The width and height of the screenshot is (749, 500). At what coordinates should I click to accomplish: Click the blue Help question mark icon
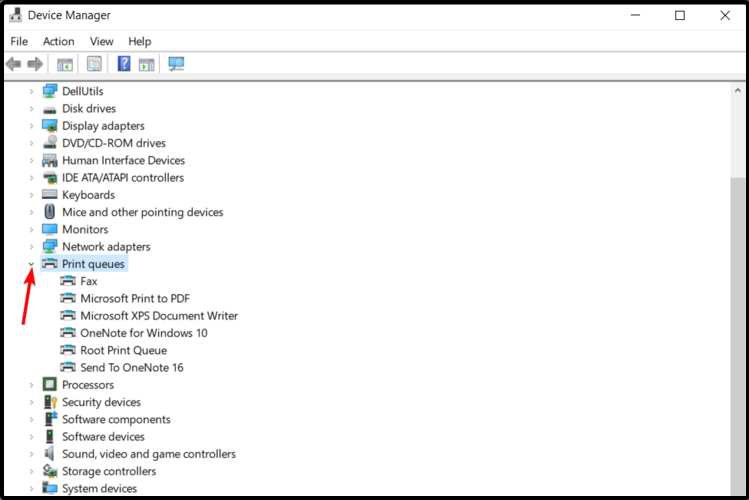(x=124, y=64)
